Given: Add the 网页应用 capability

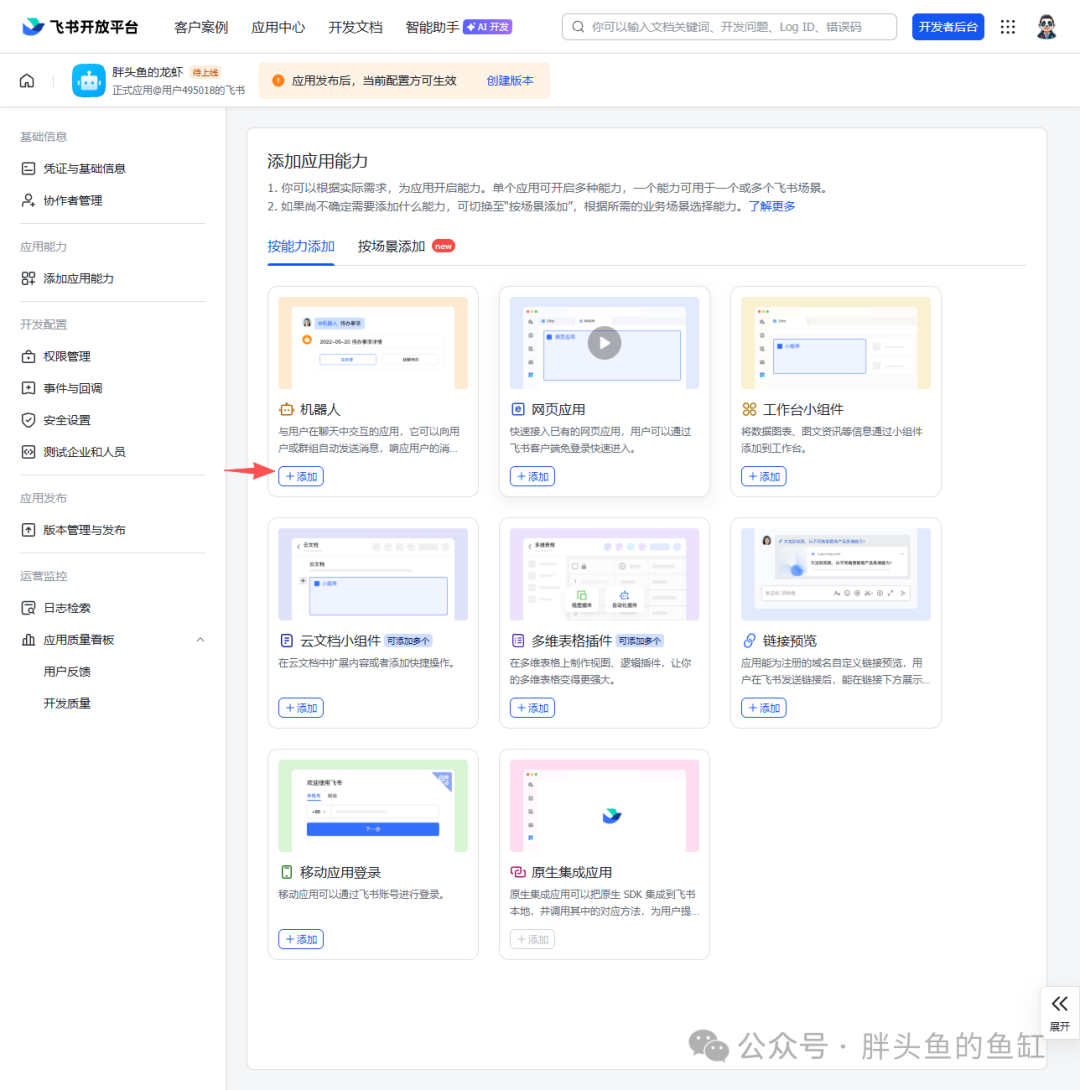Looking at the screenshot, I should pyautogui.click(x=532, y=476).
